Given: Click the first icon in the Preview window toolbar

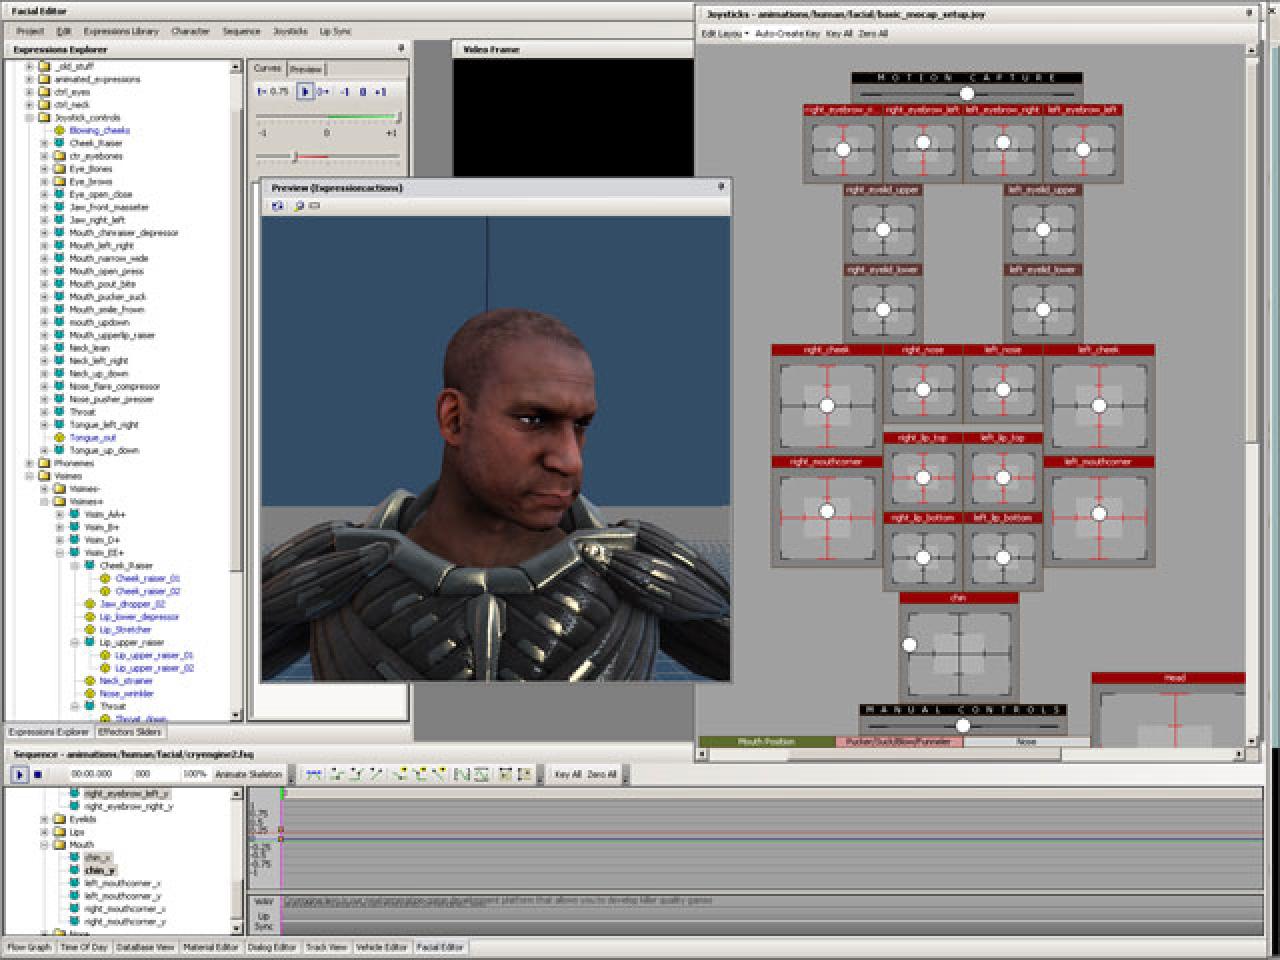Looking at the screenshot, I should click(277, 206).
